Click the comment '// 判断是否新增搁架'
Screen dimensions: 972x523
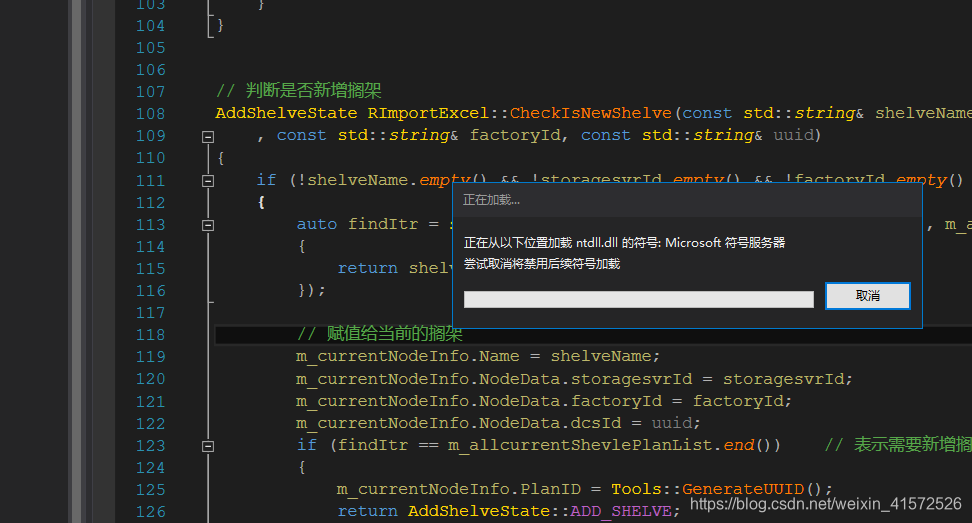298,90
